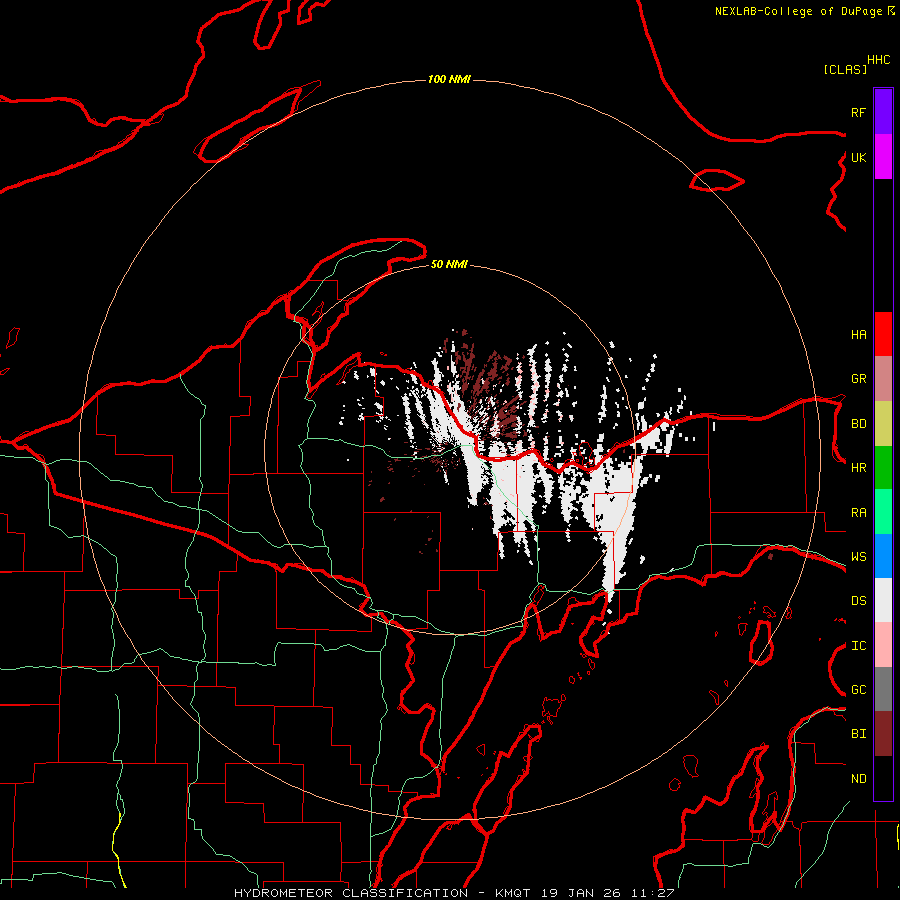
Task: Click the HHC product label
Action: [x=878, y=60]
